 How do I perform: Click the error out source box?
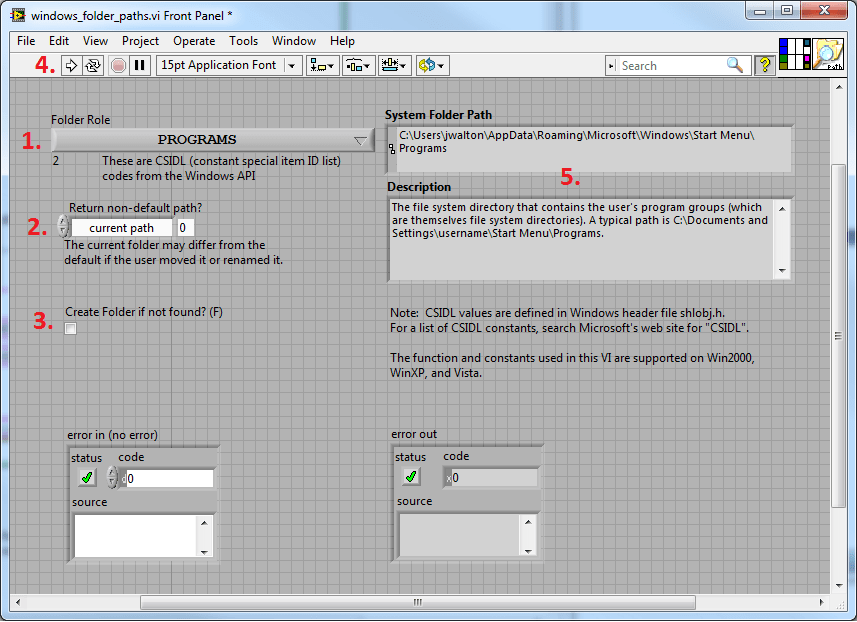tap(459, 536)
